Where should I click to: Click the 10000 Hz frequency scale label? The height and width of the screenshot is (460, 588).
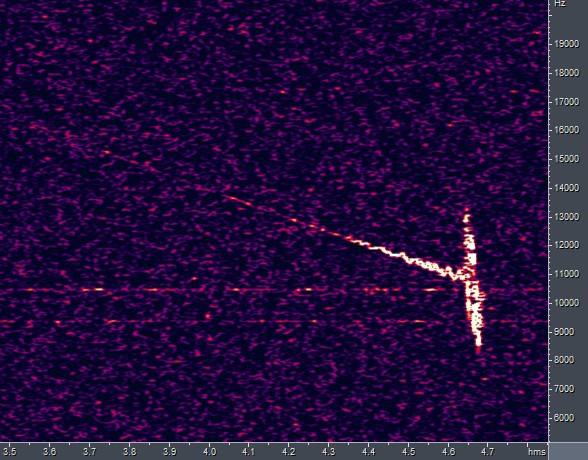tap(567, 303)
